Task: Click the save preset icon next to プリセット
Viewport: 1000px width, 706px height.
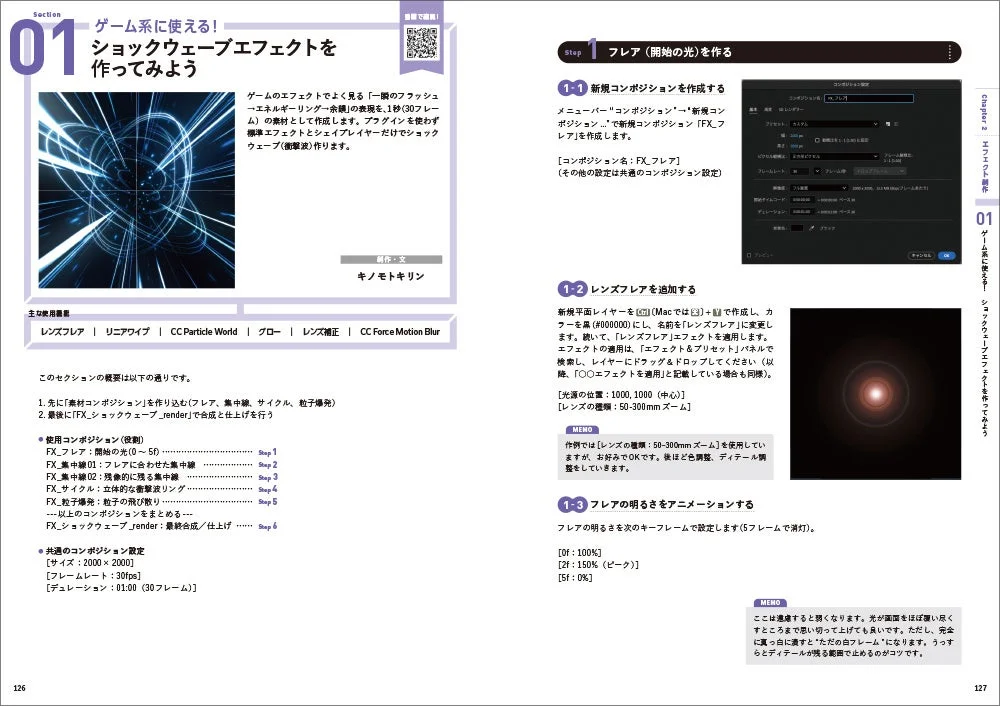Action: point(886,123)
